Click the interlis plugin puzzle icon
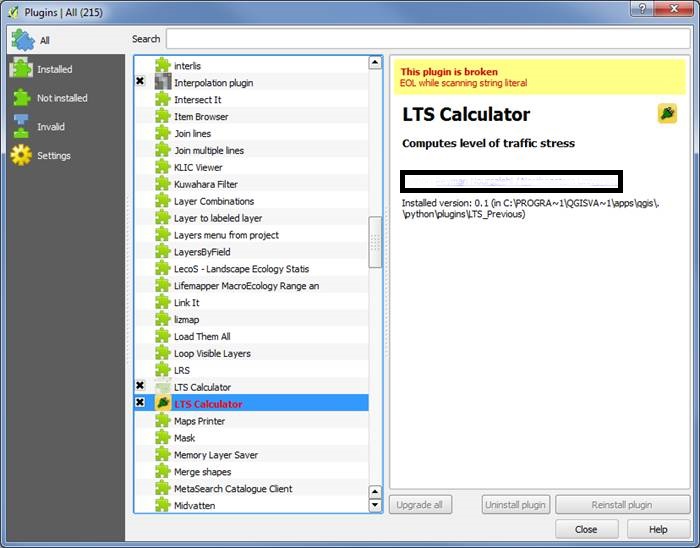The height and width of the screenshot is (548, 700). coord(162,66)
